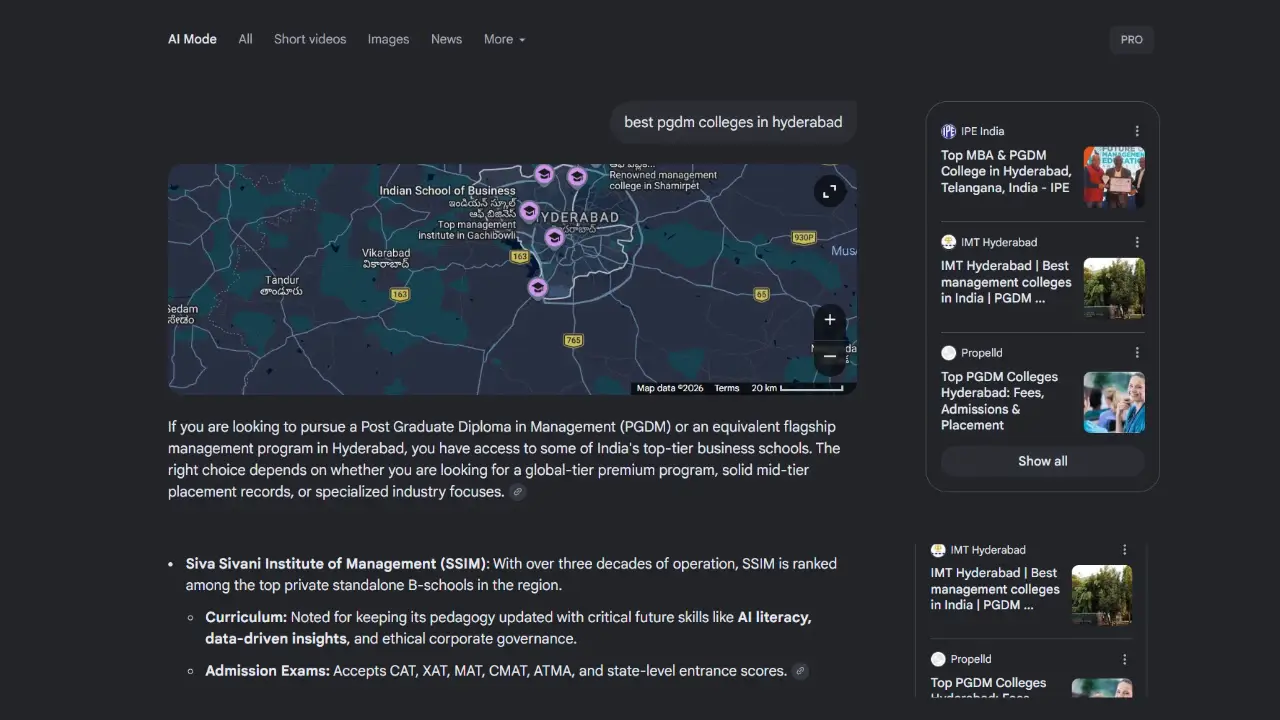Select the graduation pin beside Indian School of Business label
This screenshot has height=720, width=1280.
click(529, 212)
